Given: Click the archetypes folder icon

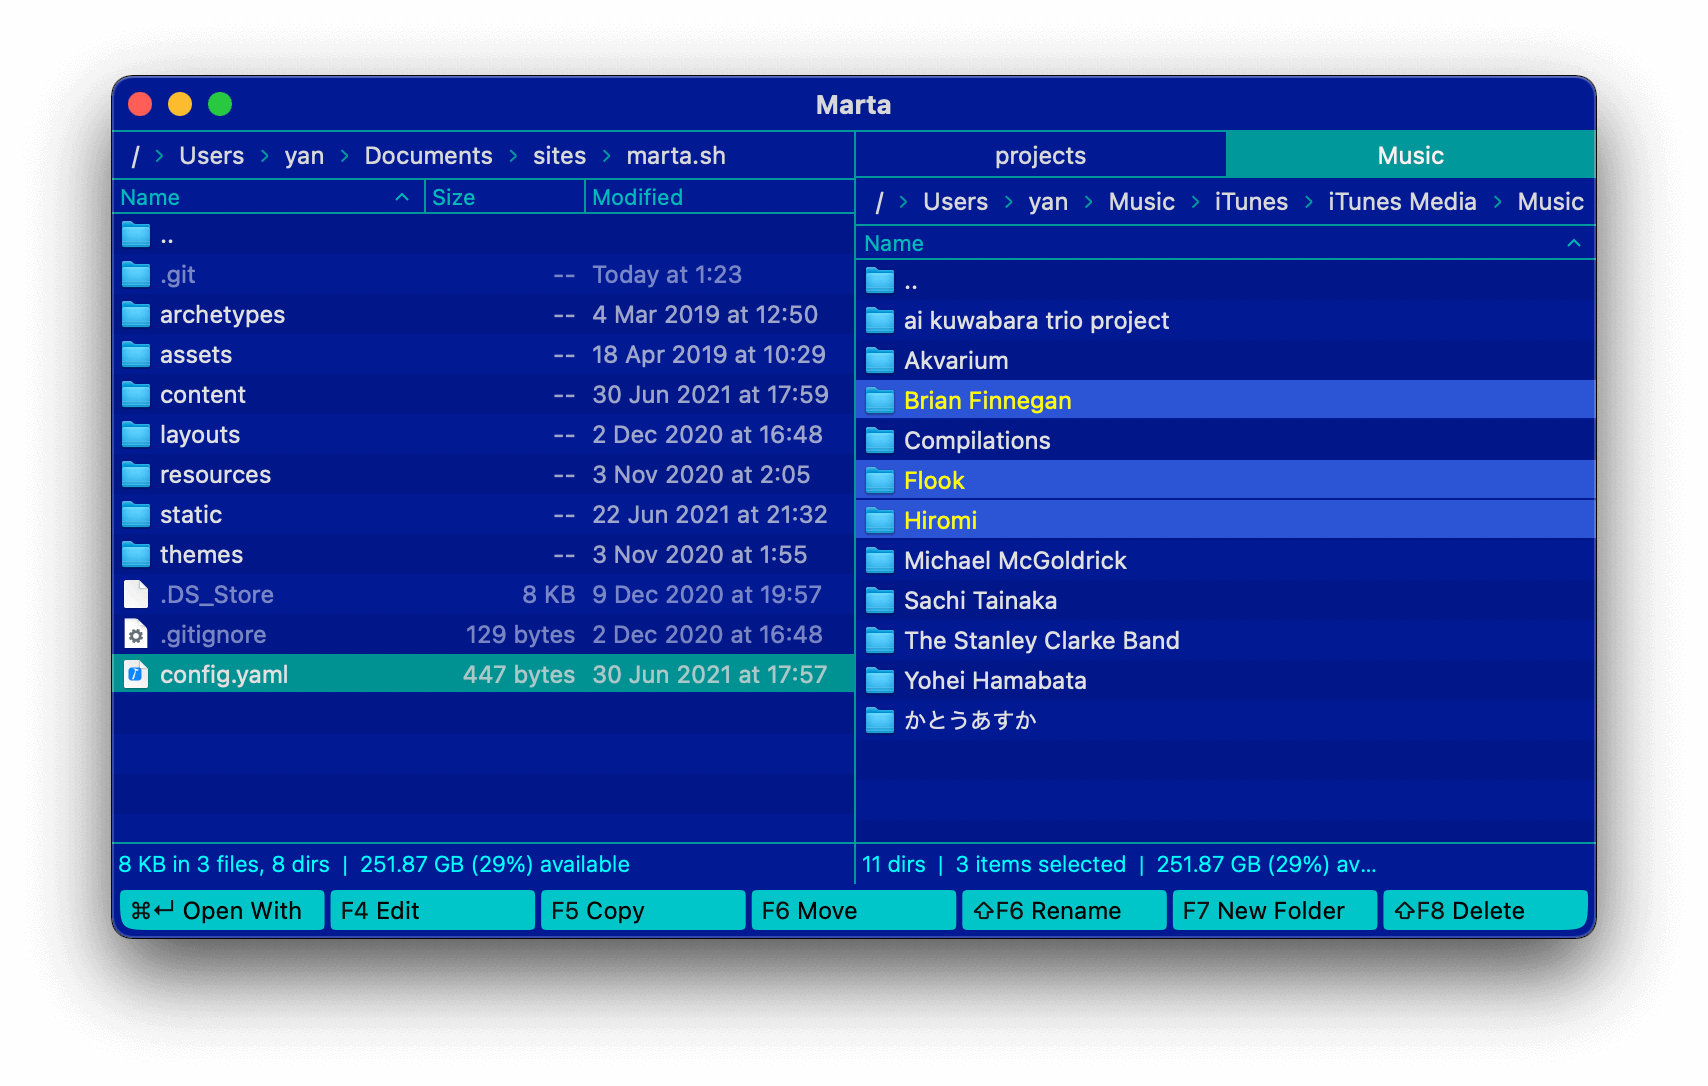Looking at the screenshot, I should point(136,314).
